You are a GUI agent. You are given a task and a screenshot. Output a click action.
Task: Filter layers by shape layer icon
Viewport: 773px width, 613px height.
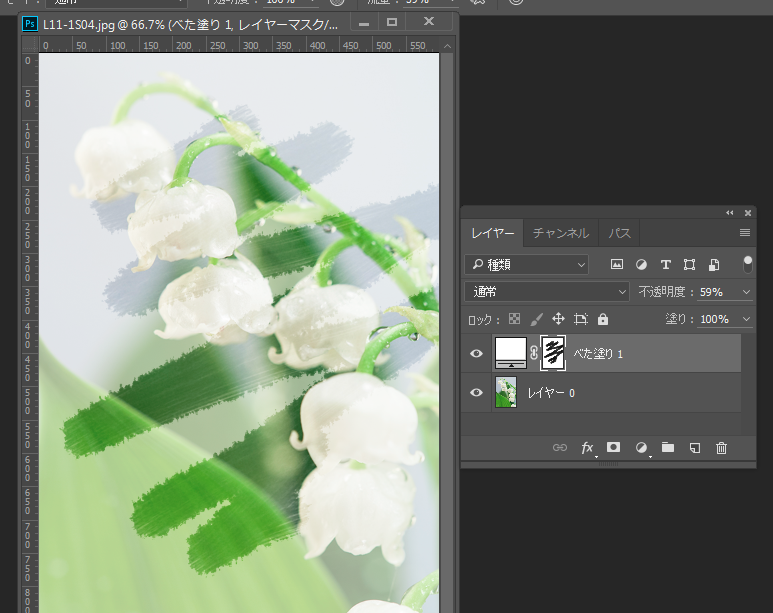click(x=689, y=264)
